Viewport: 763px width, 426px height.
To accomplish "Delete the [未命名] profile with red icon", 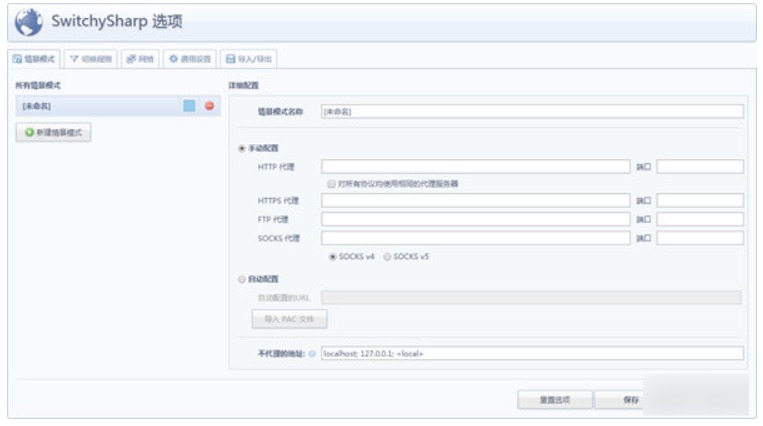I will [209, 106].
